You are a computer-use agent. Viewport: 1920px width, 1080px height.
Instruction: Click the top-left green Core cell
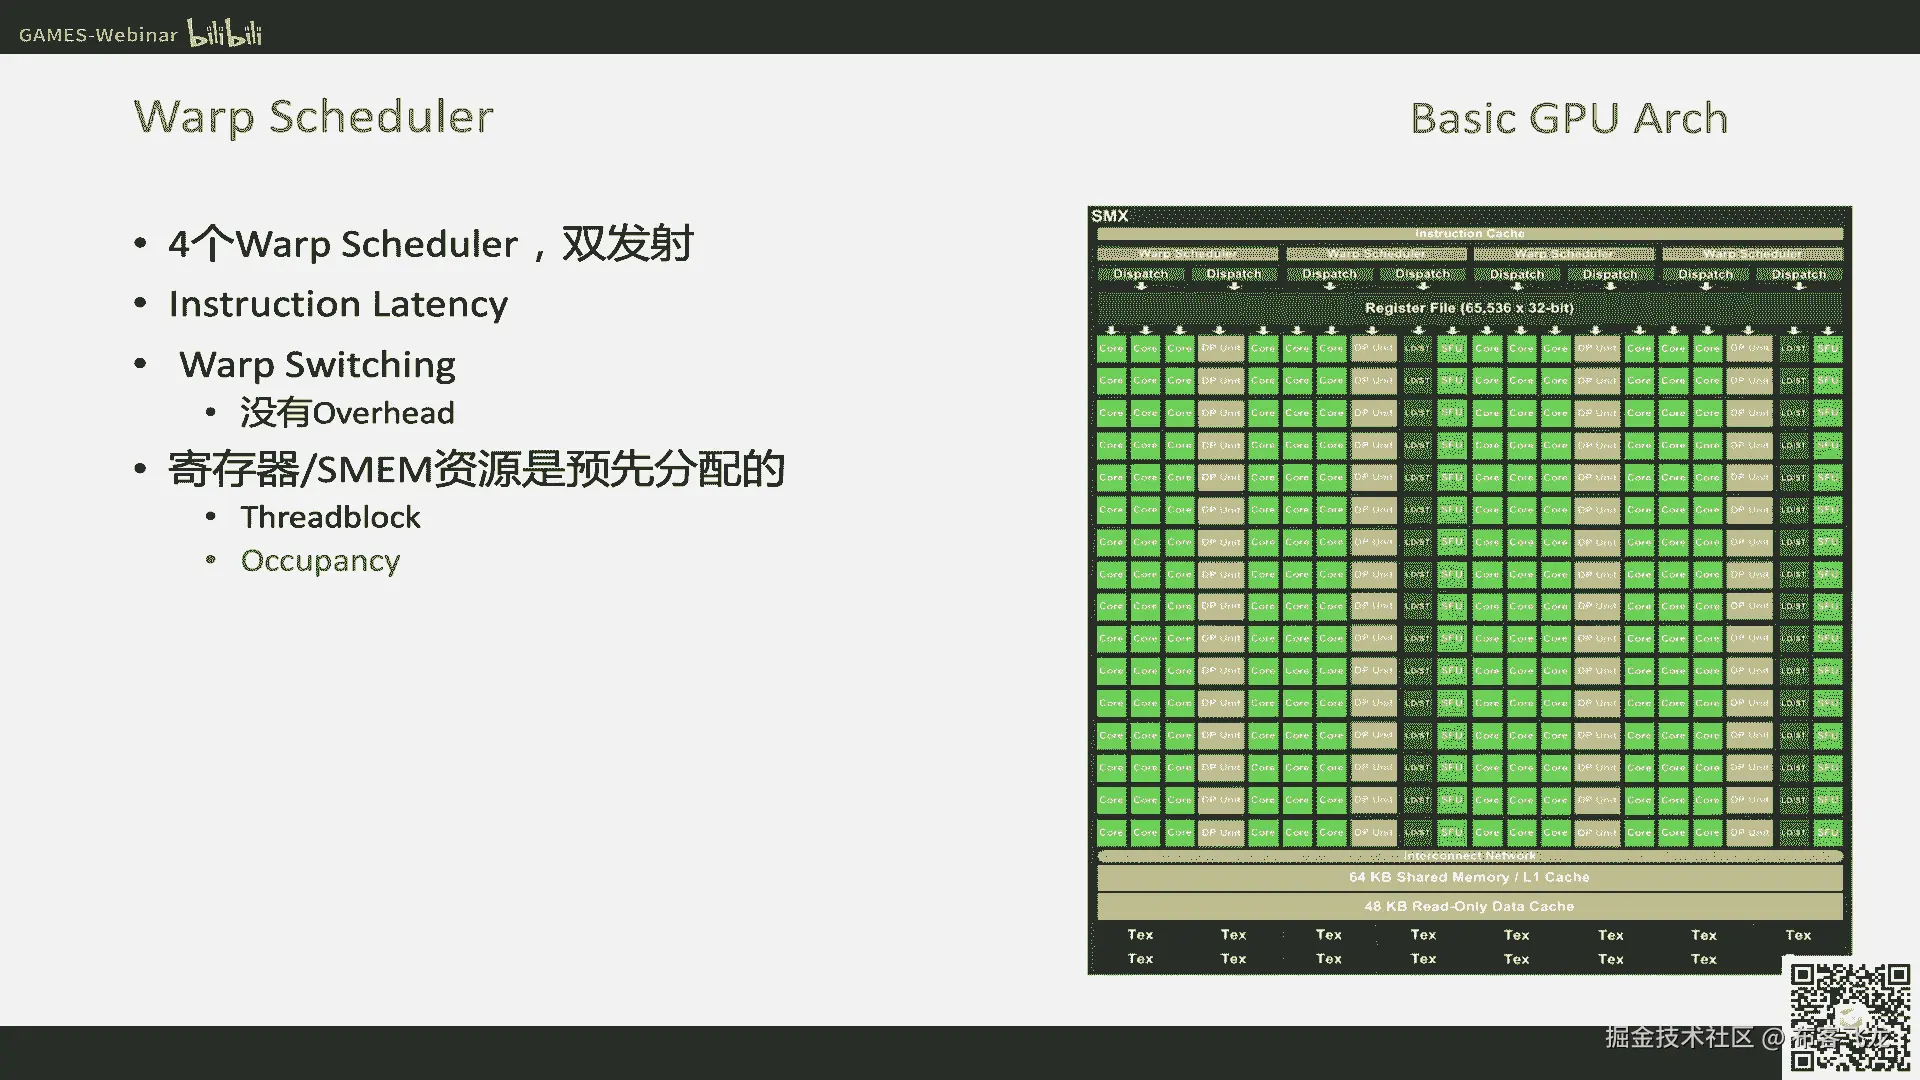click(1111, 349)
